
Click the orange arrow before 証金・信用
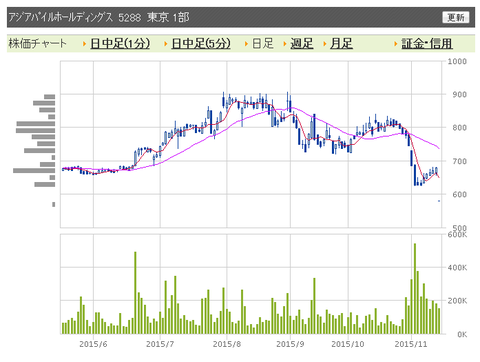coord(396,44)
